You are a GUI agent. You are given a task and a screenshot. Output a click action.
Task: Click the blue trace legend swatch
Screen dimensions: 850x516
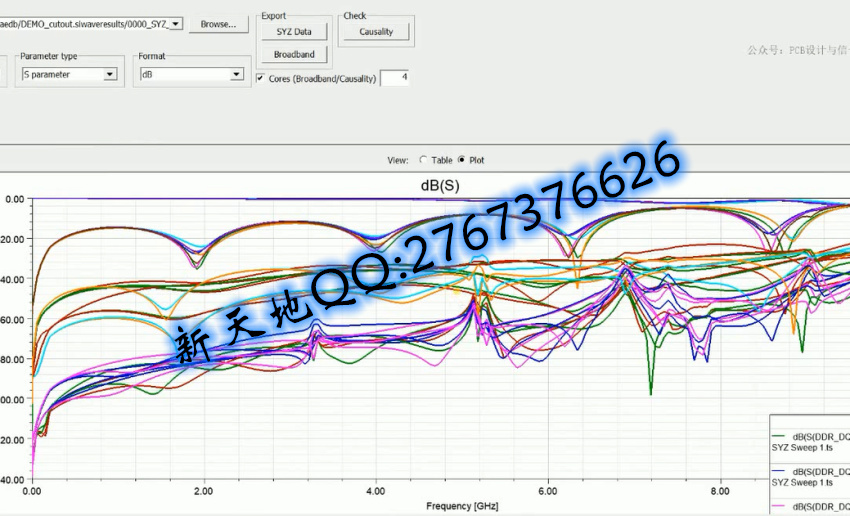click(779, 471)
